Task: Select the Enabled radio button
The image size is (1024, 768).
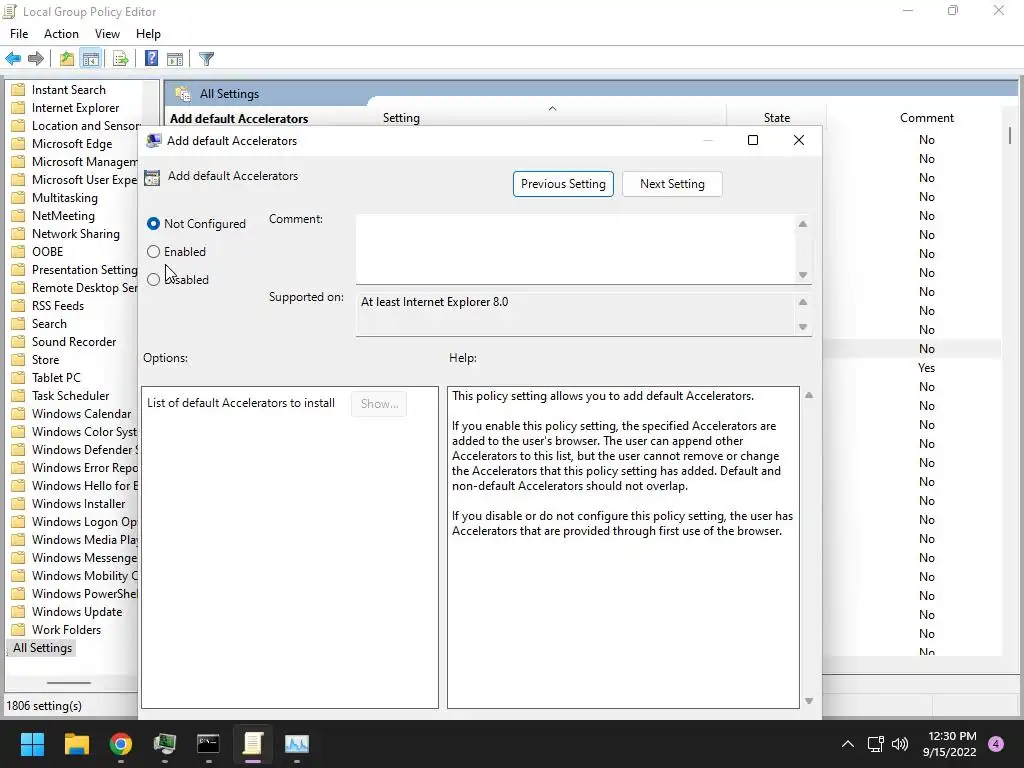Action: pyautogui.click(x=153, y=251)
